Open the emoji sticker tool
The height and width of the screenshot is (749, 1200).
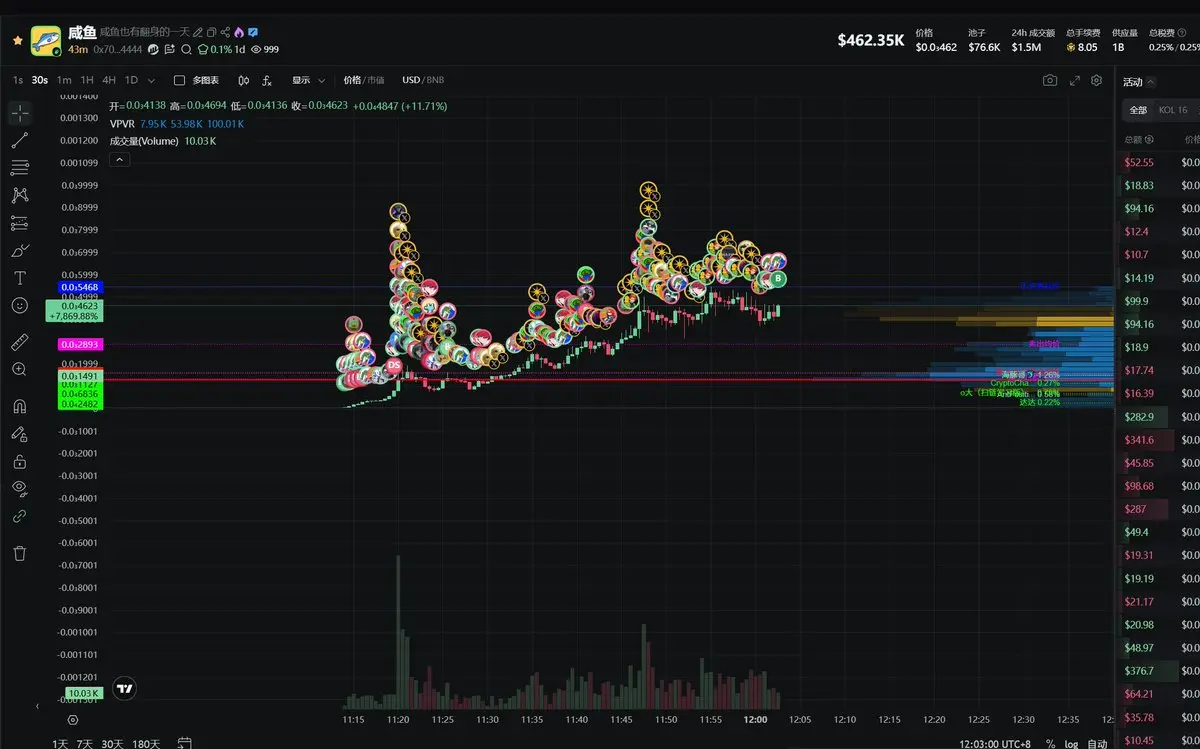coord(20,305)
